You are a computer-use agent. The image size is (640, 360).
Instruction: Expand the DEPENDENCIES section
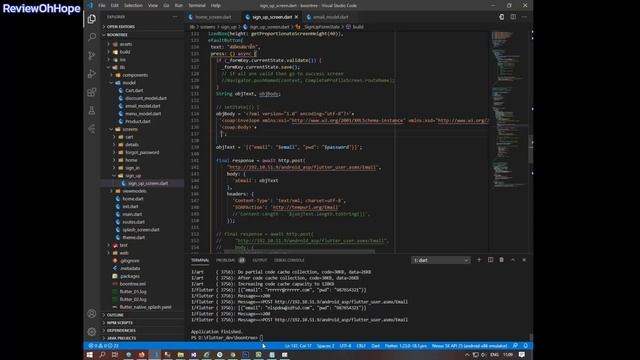click(x=121, y=331)
